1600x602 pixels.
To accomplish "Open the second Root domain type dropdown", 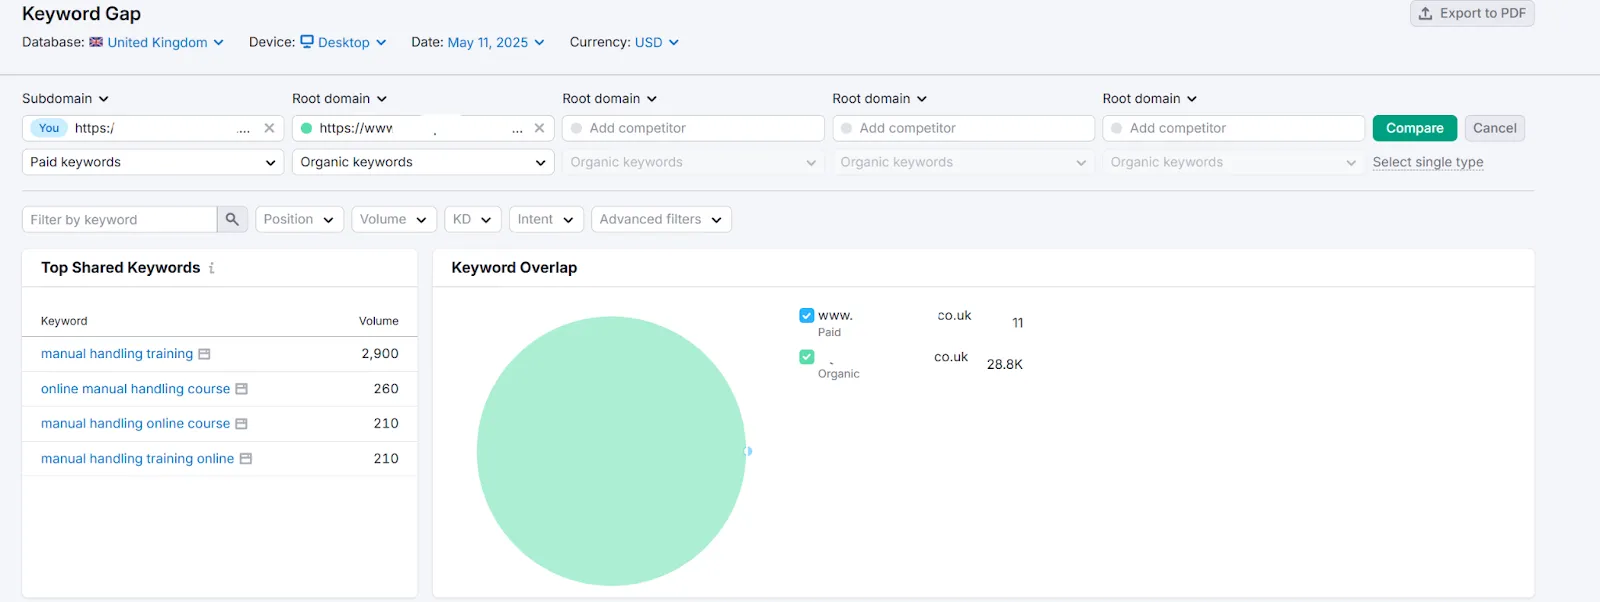I will pyautogui.click(x=339, y=98).
